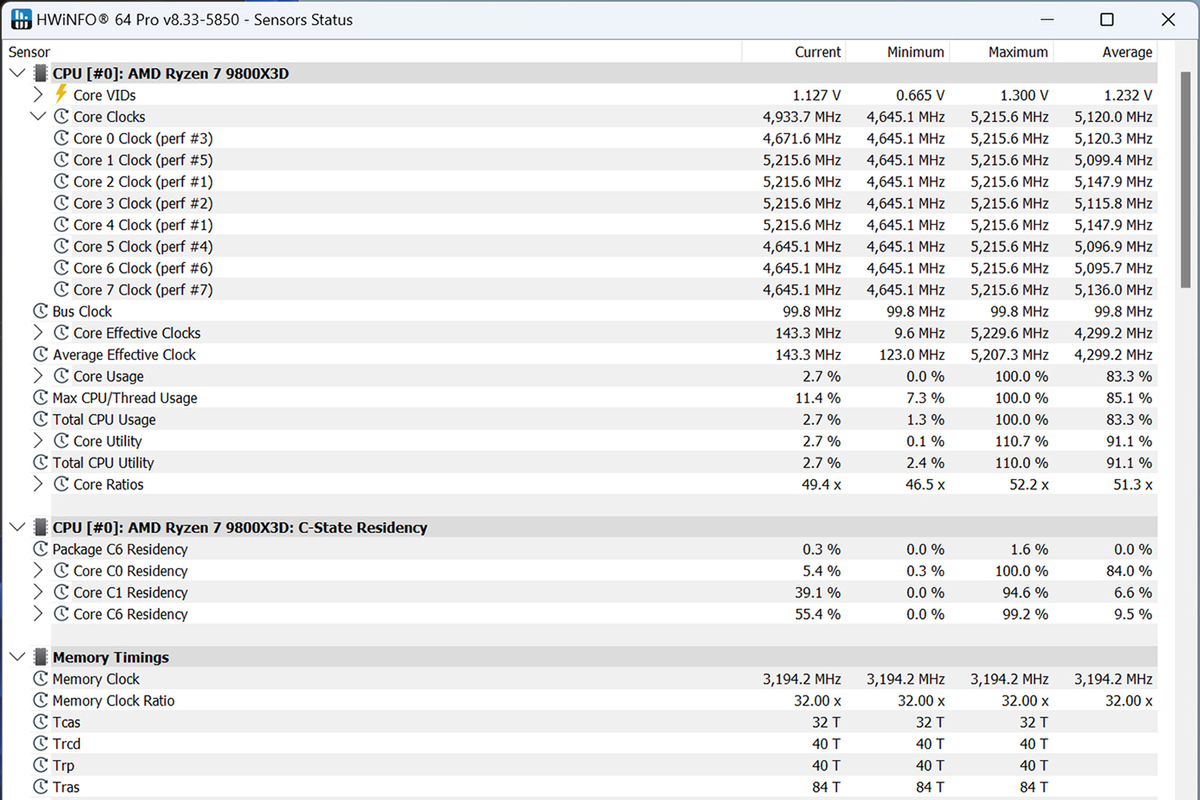Click the lightning bolt icon for Core VIDs
This screenshot has width=1200, height=800.
(61, 94)
